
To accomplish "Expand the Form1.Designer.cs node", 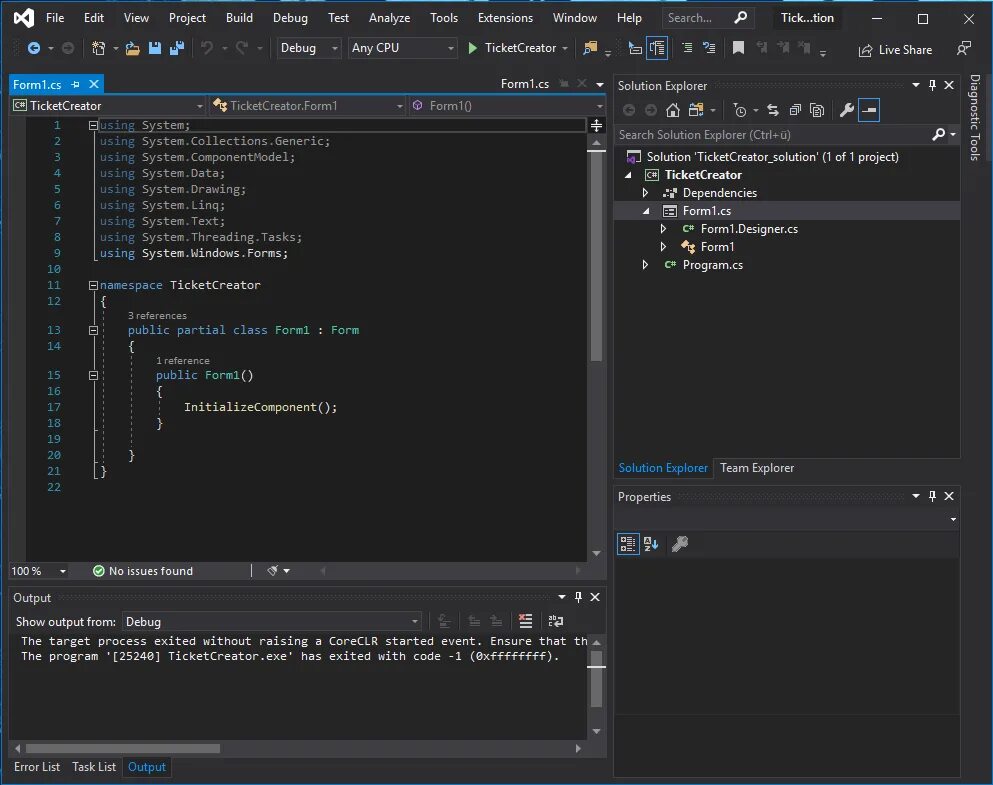I will (663, 229).
